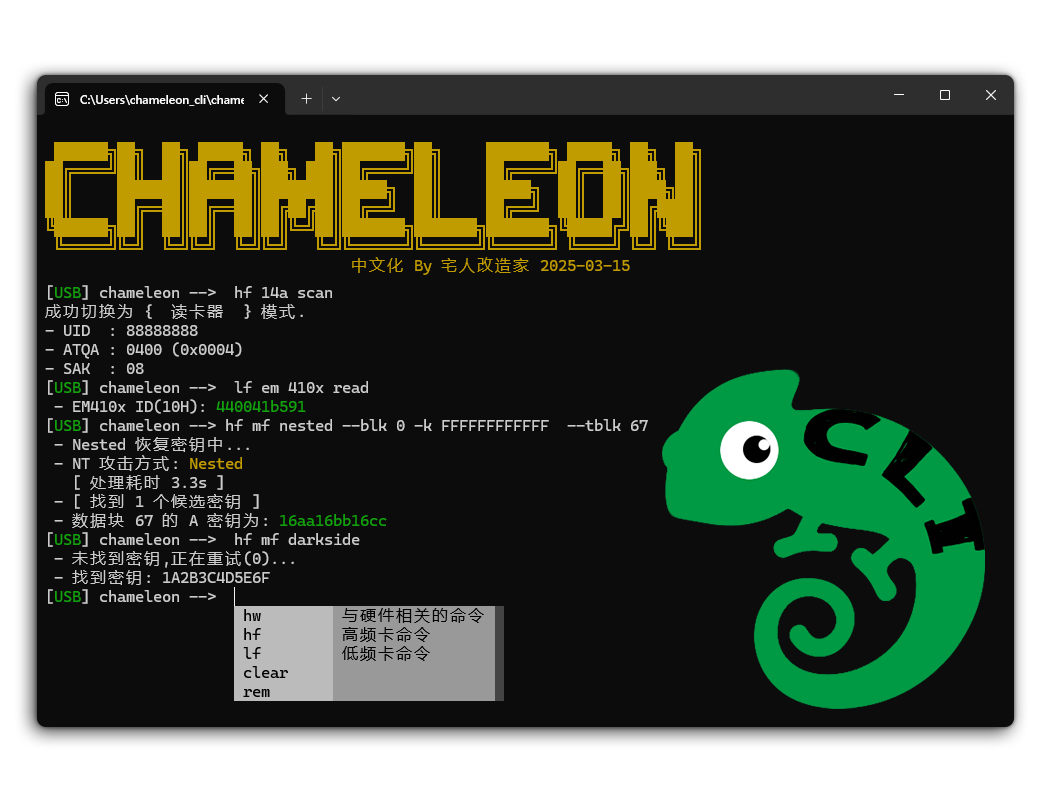The image size is (1050, 800).
Task: Maximize the terminal window
Action: point(945,95)
